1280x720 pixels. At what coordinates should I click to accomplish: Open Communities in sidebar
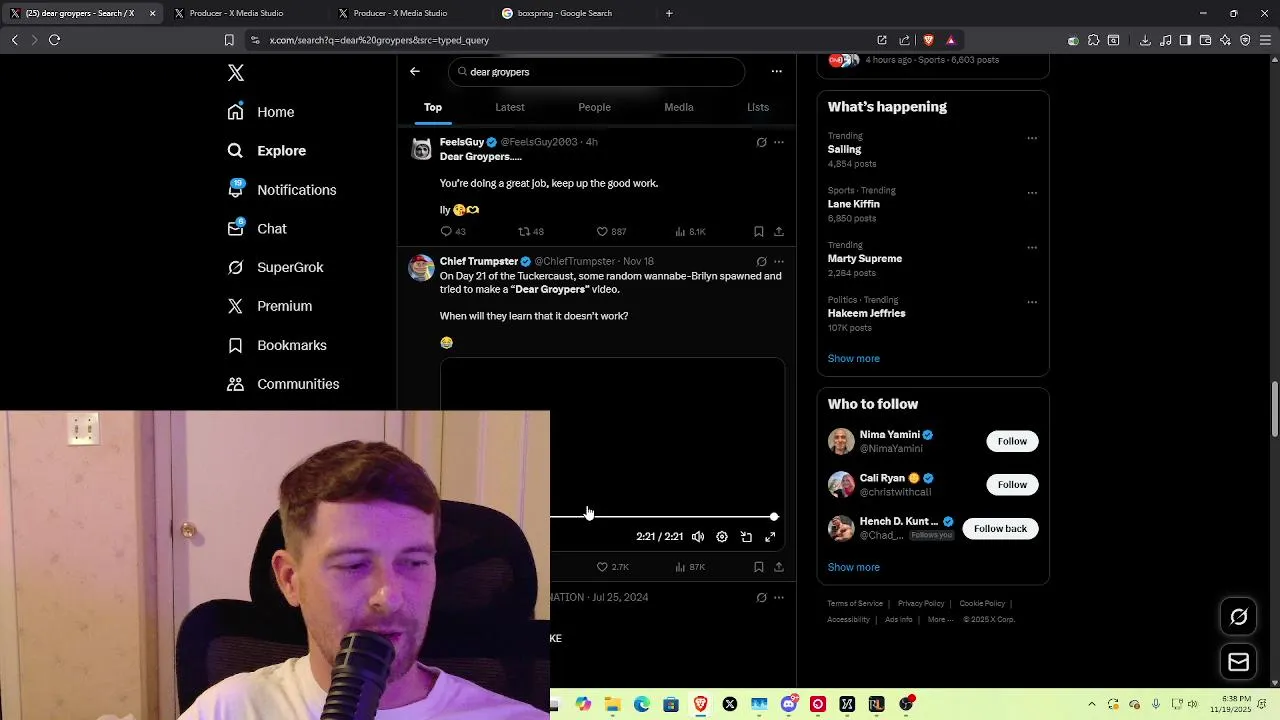click(283, 384)
